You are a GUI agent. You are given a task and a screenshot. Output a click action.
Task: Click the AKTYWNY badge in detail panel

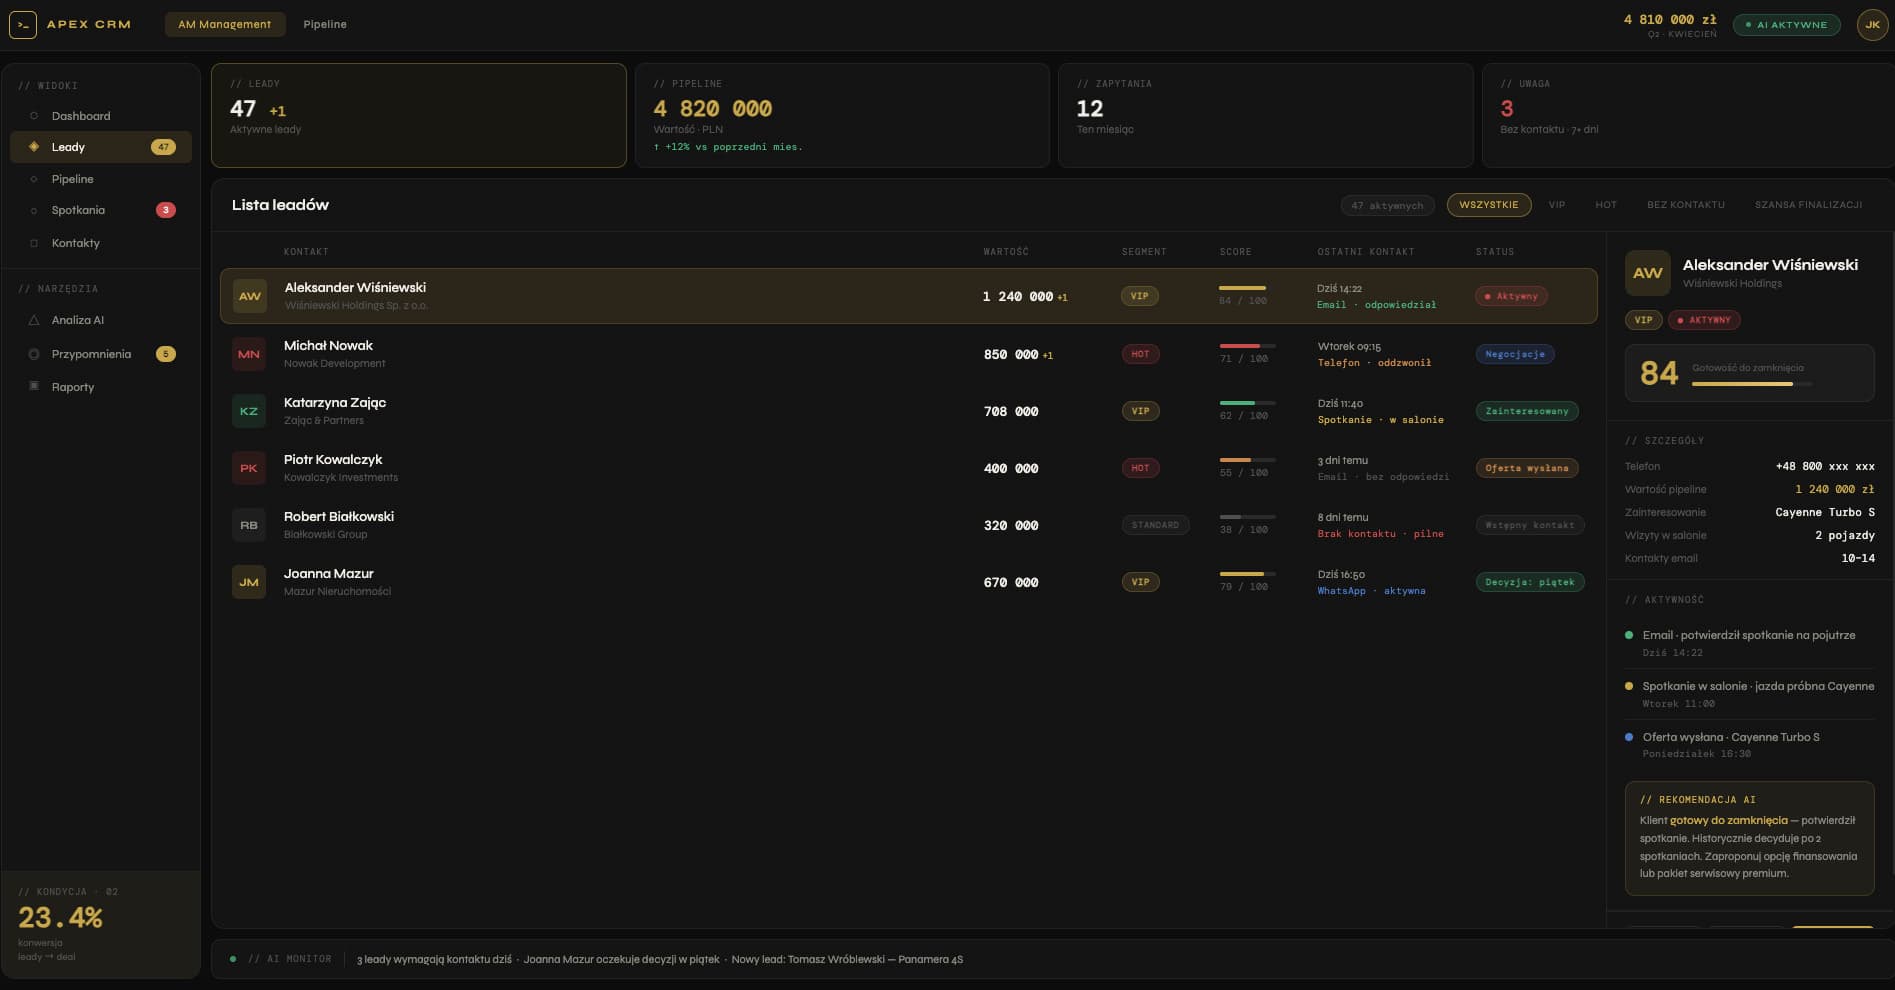point(1705,320)
